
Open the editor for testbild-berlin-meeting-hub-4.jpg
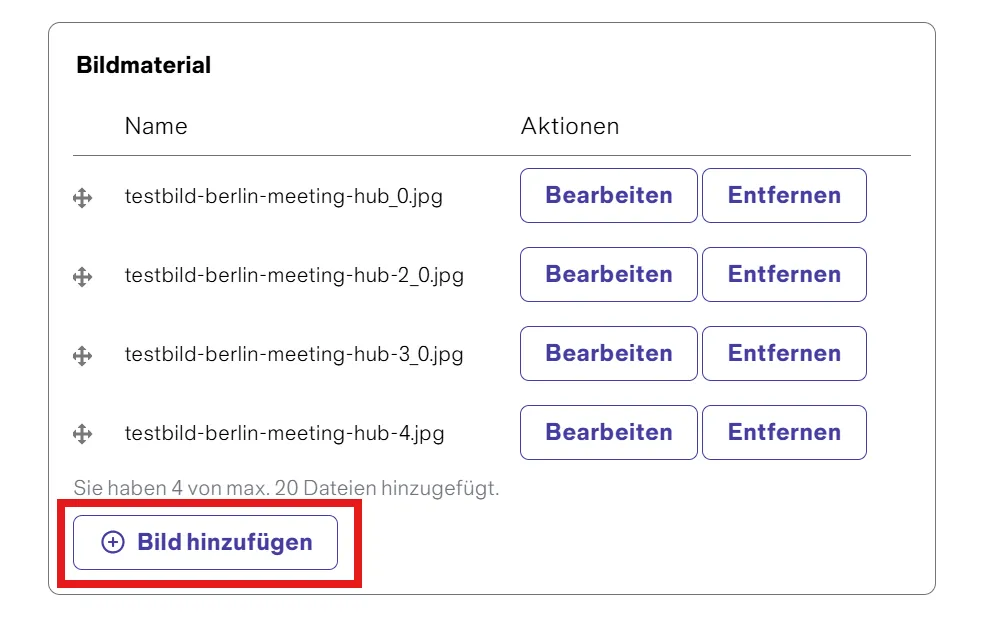pos(608,432)
